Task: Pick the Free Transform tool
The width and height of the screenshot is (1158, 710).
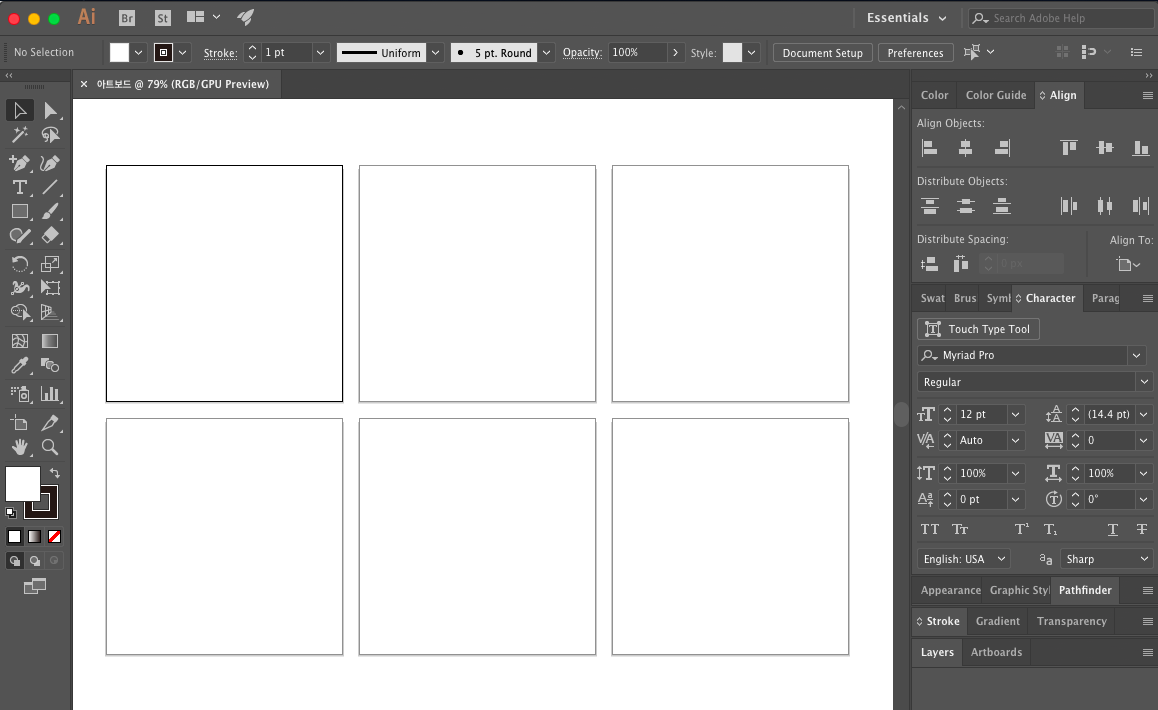Action: (50, 288)
